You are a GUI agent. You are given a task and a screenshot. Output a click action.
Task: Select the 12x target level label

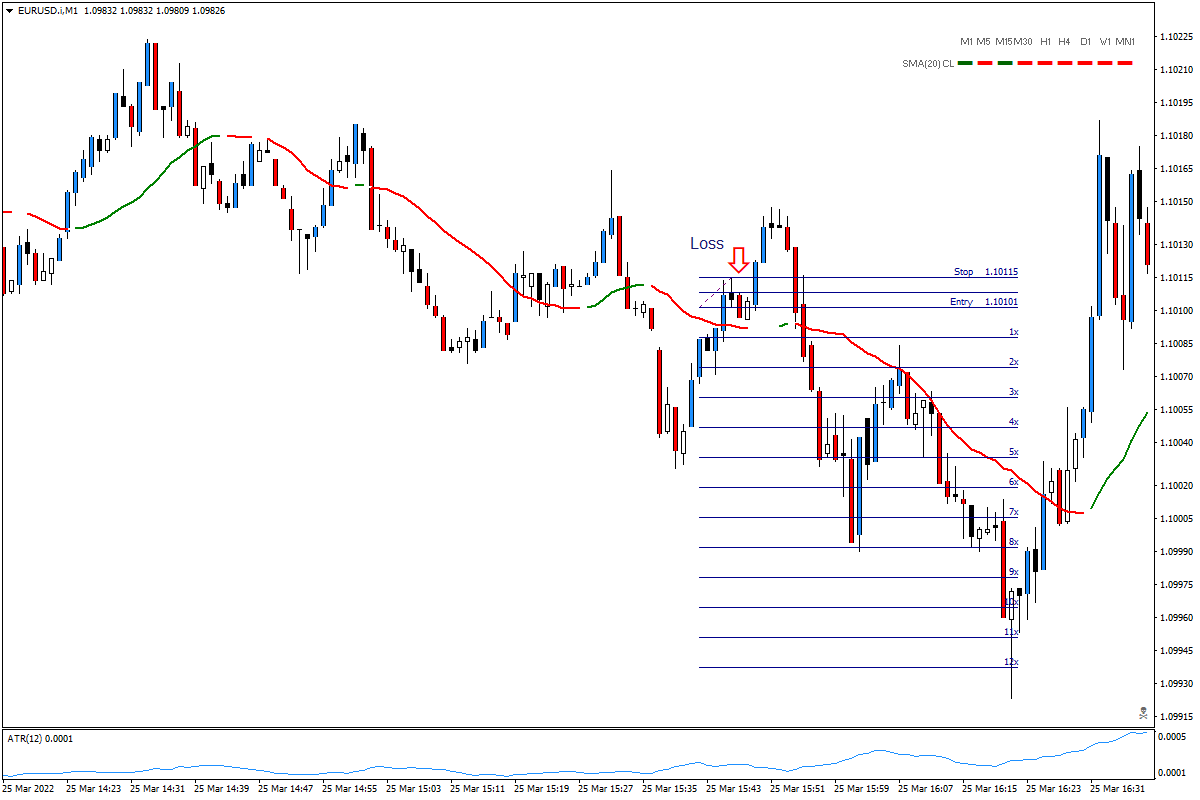point(1010,662)
